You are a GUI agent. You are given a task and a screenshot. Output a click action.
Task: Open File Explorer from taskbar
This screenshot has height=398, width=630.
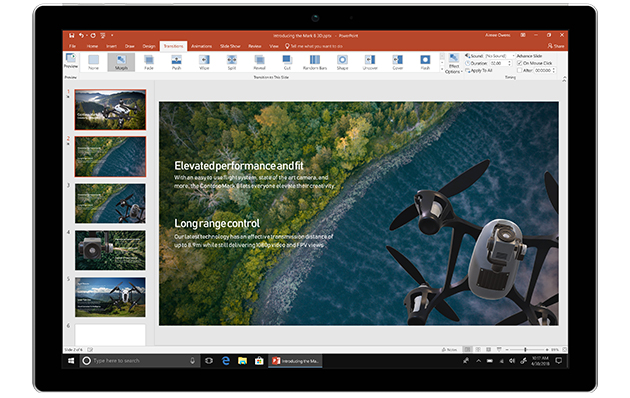coord(242,361)
